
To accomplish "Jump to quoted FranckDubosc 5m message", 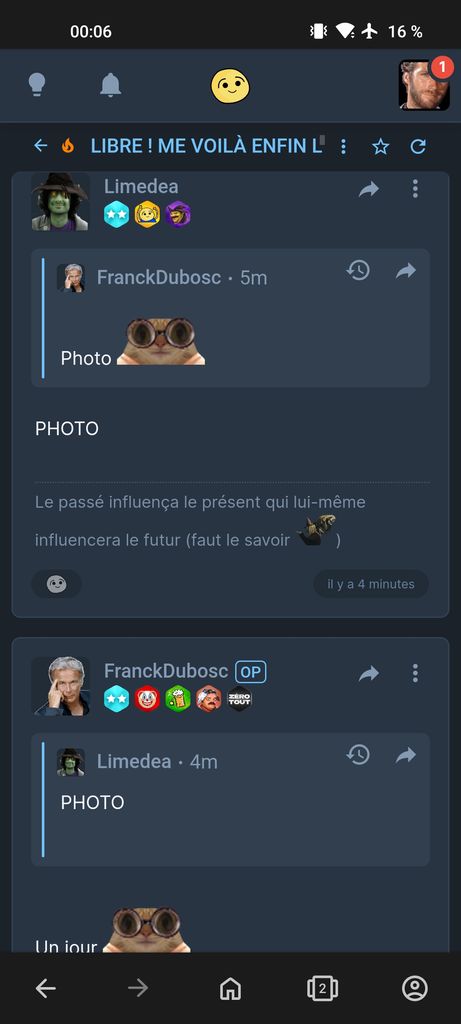I will (405, 270).
